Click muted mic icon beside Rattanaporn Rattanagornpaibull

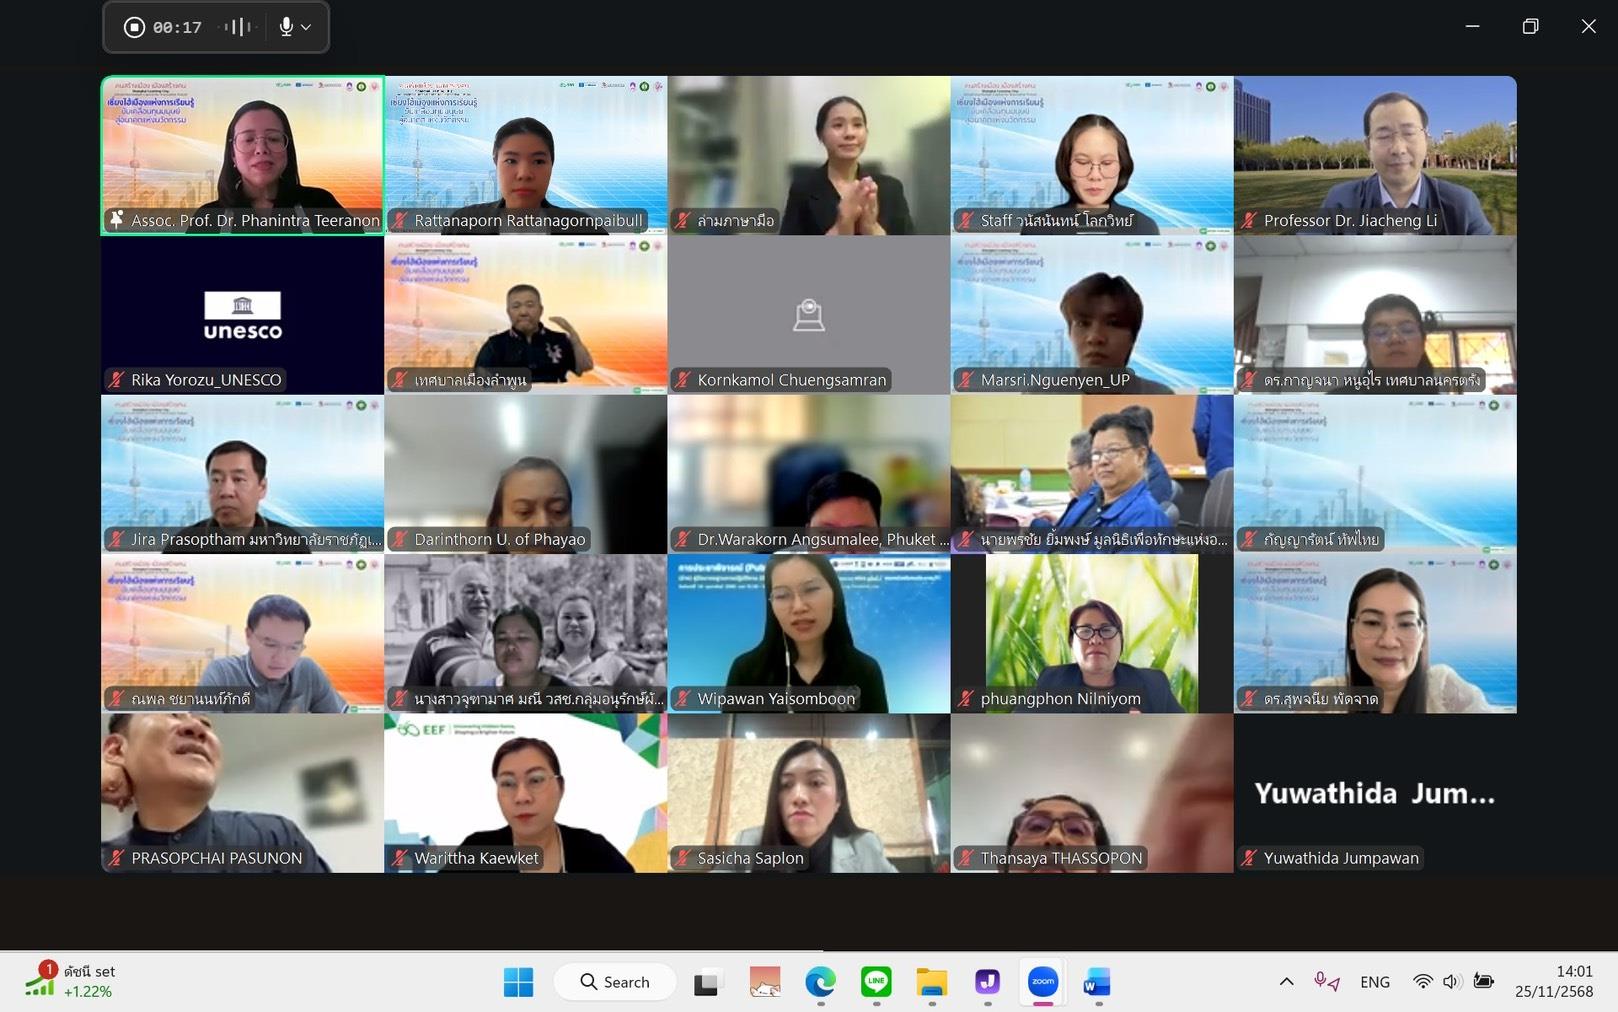(400, 221)
